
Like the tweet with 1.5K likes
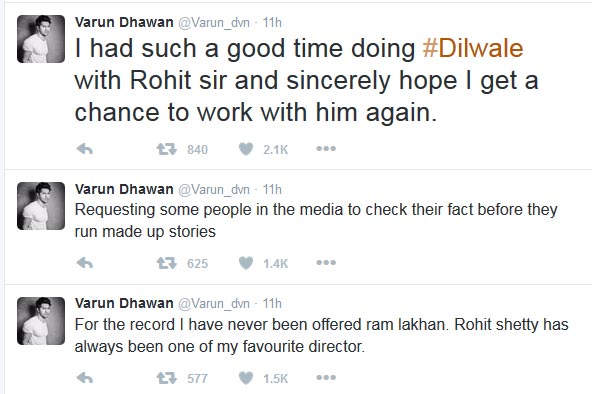point(246,378)
